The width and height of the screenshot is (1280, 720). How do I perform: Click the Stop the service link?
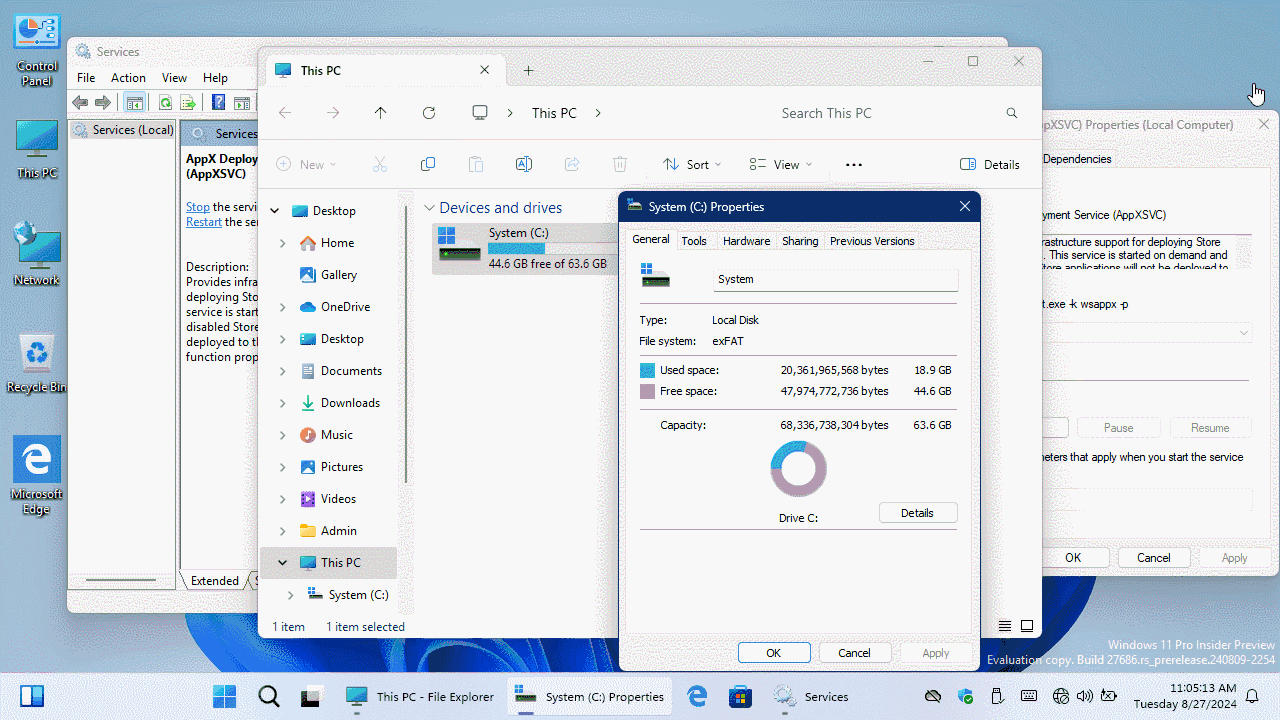click(x=197, y=207)
